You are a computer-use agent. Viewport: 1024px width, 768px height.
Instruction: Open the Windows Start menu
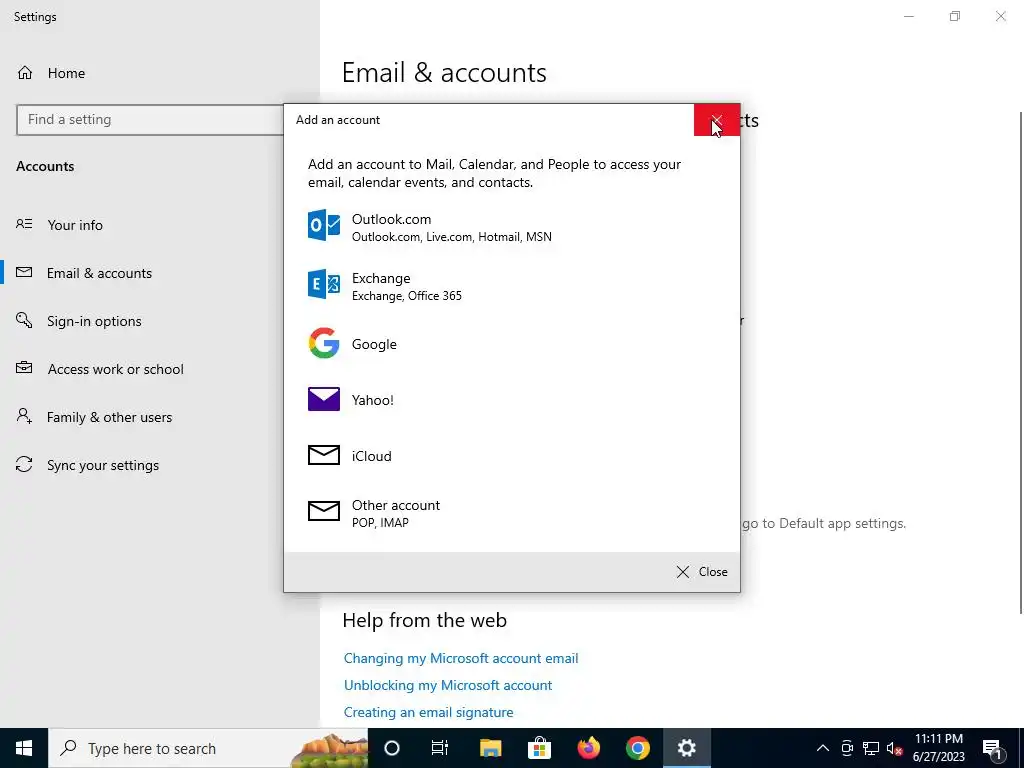(24, 748)
